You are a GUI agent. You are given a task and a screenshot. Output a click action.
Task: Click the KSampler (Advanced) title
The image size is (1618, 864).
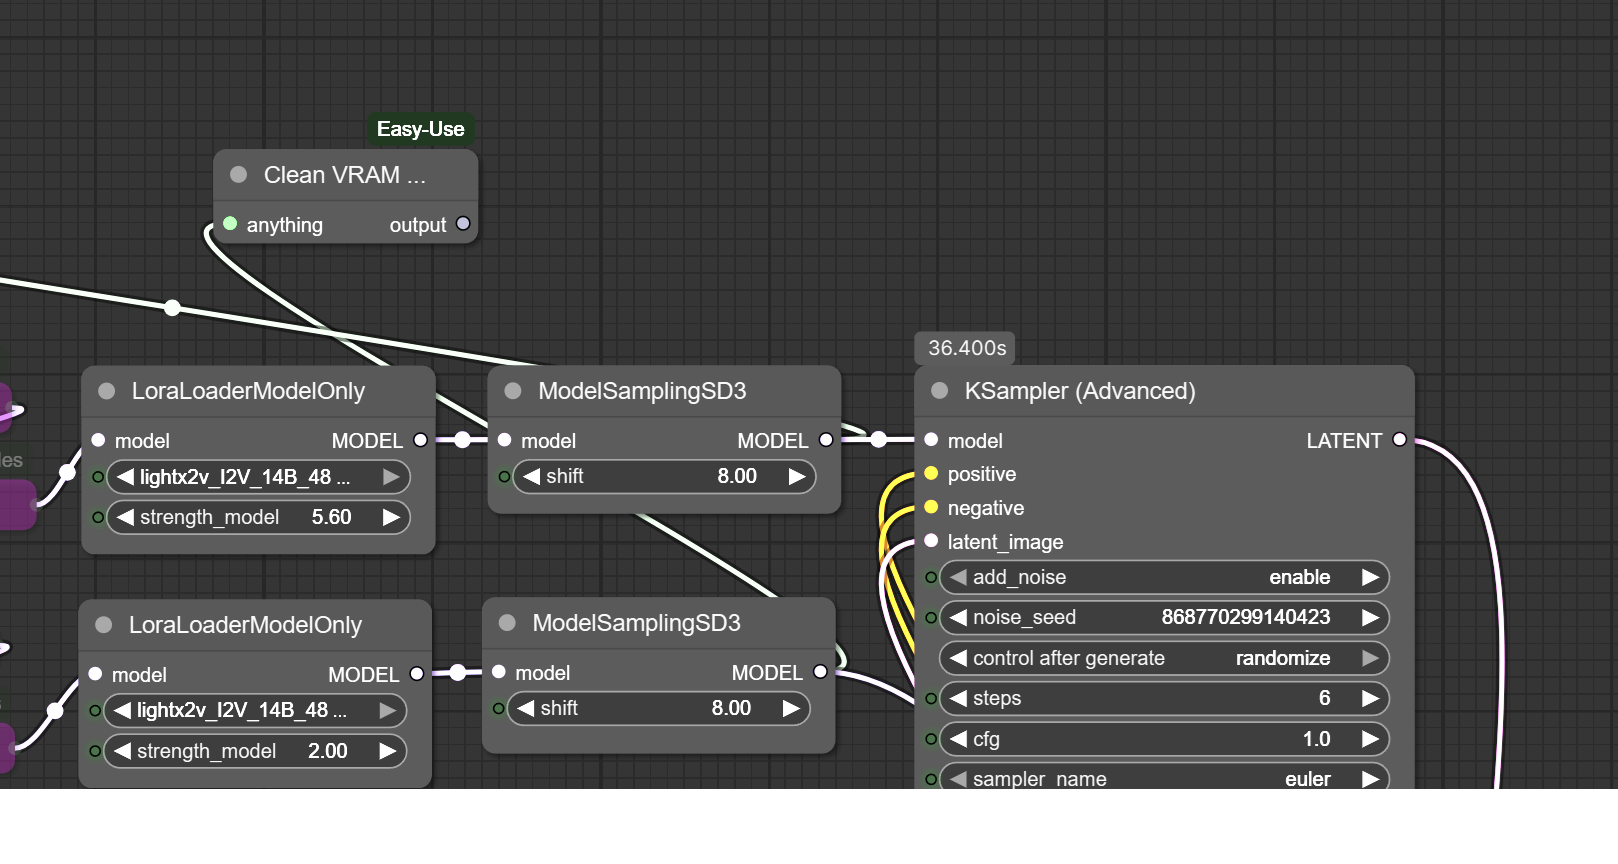1080,391
